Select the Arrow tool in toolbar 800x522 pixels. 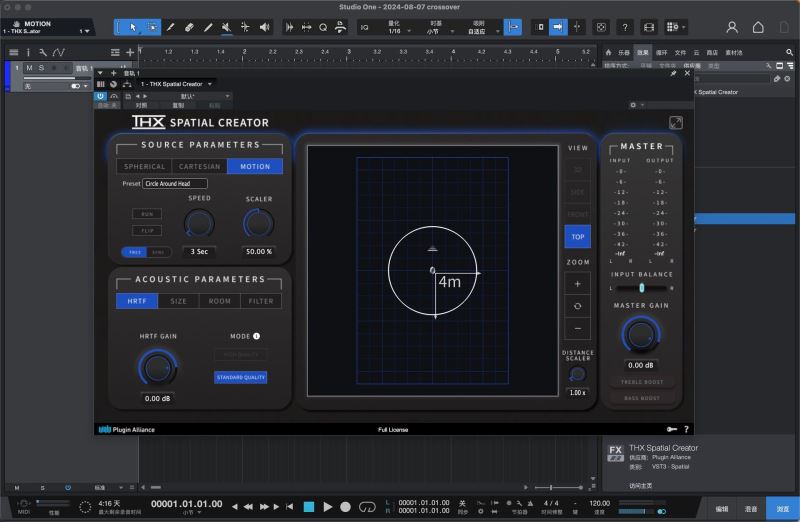click(133, 27)
